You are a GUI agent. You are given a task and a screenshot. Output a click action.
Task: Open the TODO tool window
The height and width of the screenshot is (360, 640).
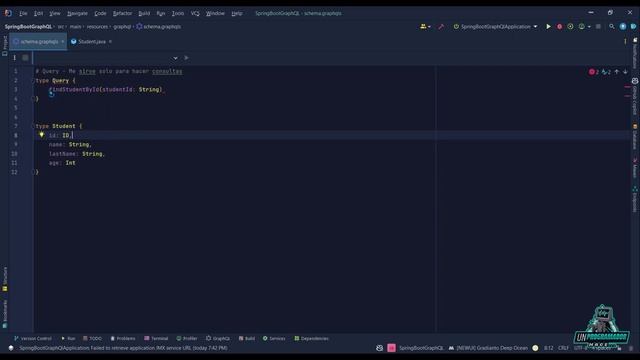click(92, 338)
